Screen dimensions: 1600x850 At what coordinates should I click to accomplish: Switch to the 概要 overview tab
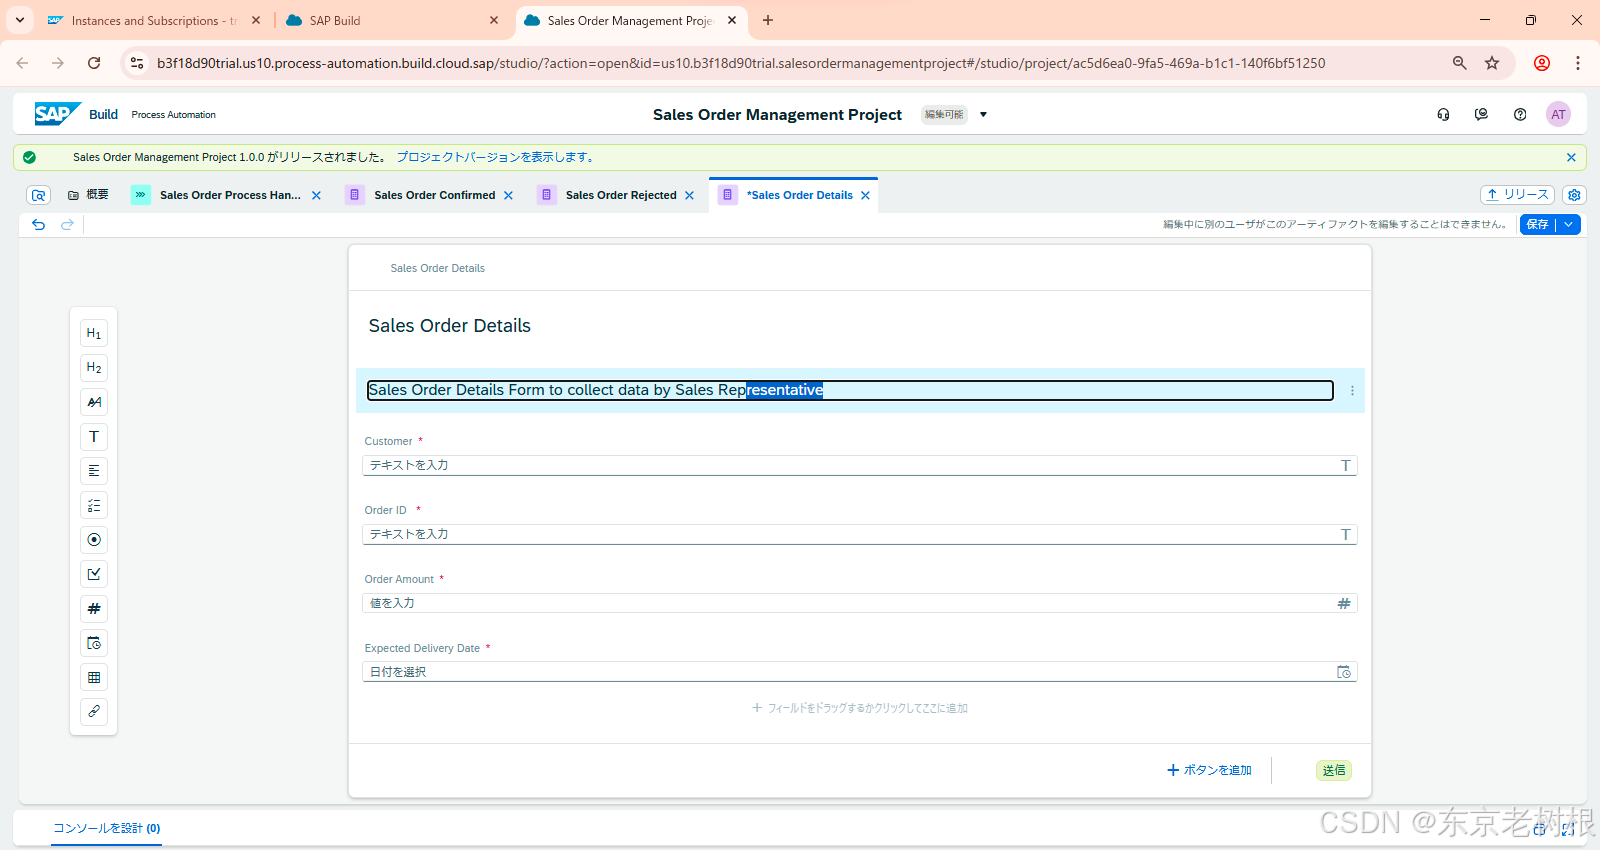tap(88, 195)
